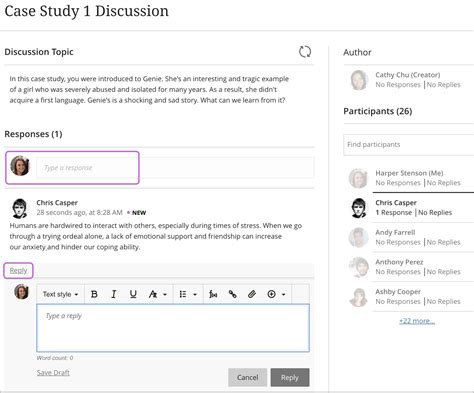Click the insert content plus icon
474x393 pixels.
coord(271,294)
